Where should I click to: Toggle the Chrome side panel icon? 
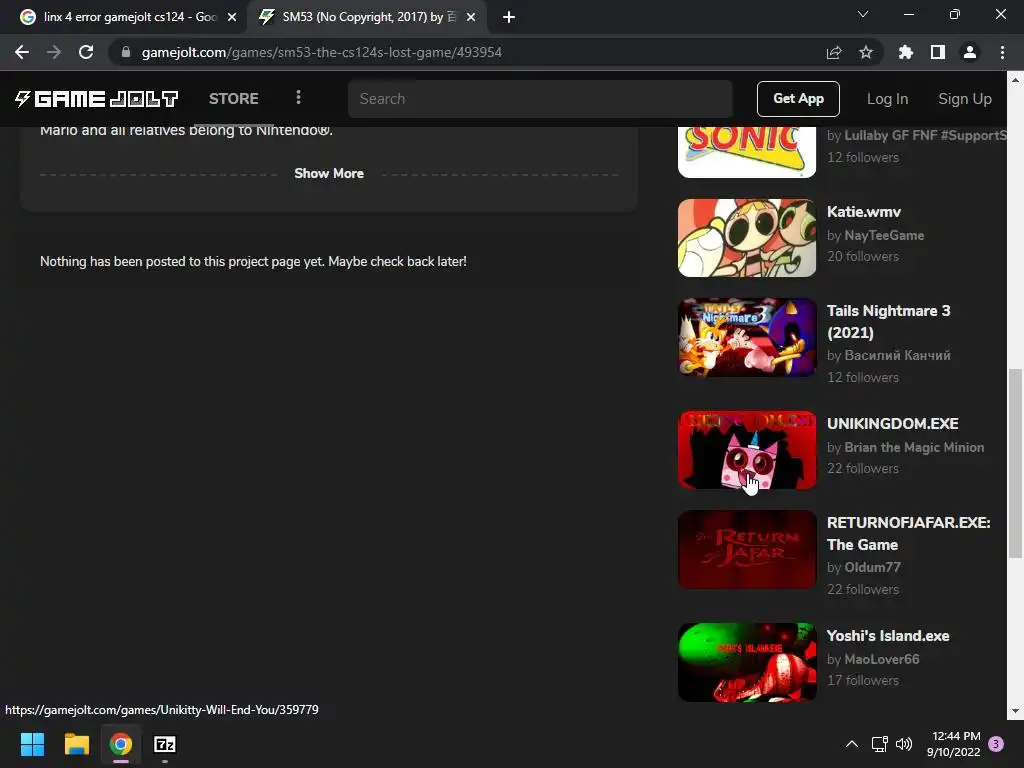[938, 52]
